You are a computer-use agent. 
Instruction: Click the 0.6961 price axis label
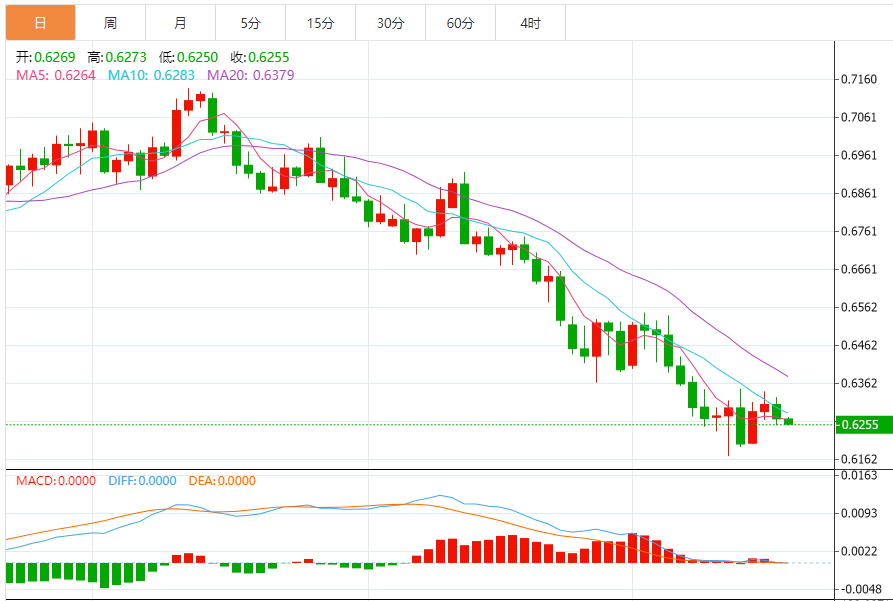tap(859, 155)
